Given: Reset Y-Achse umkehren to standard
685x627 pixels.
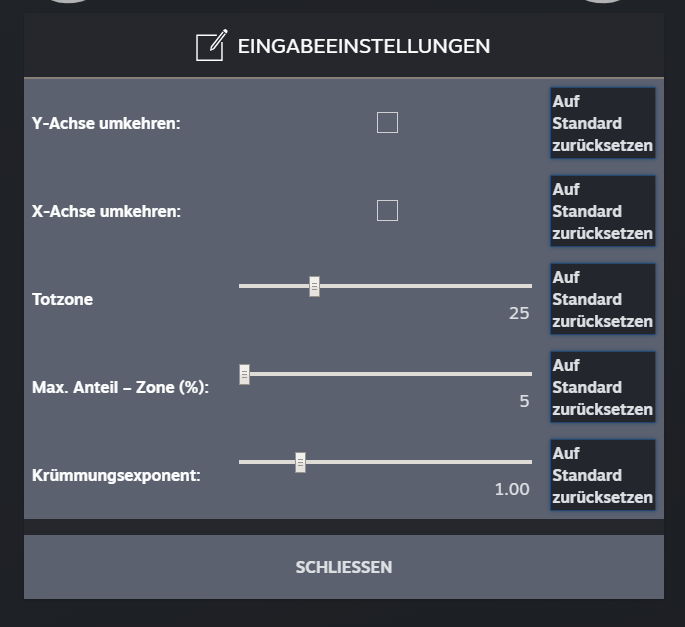Looking at the screenshot, I should 602,123.
